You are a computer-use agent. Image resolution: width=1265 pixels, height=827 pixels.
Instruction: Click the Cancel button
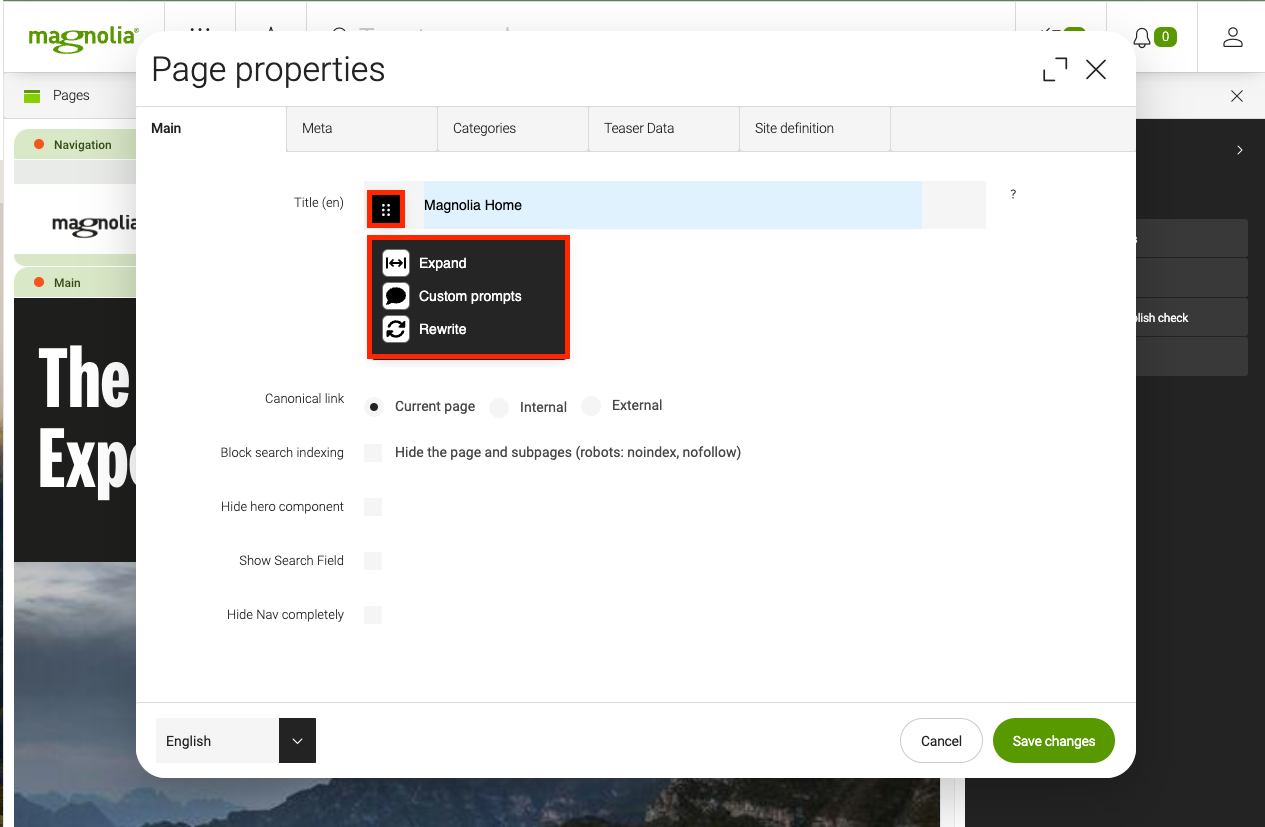pos(941,741)
